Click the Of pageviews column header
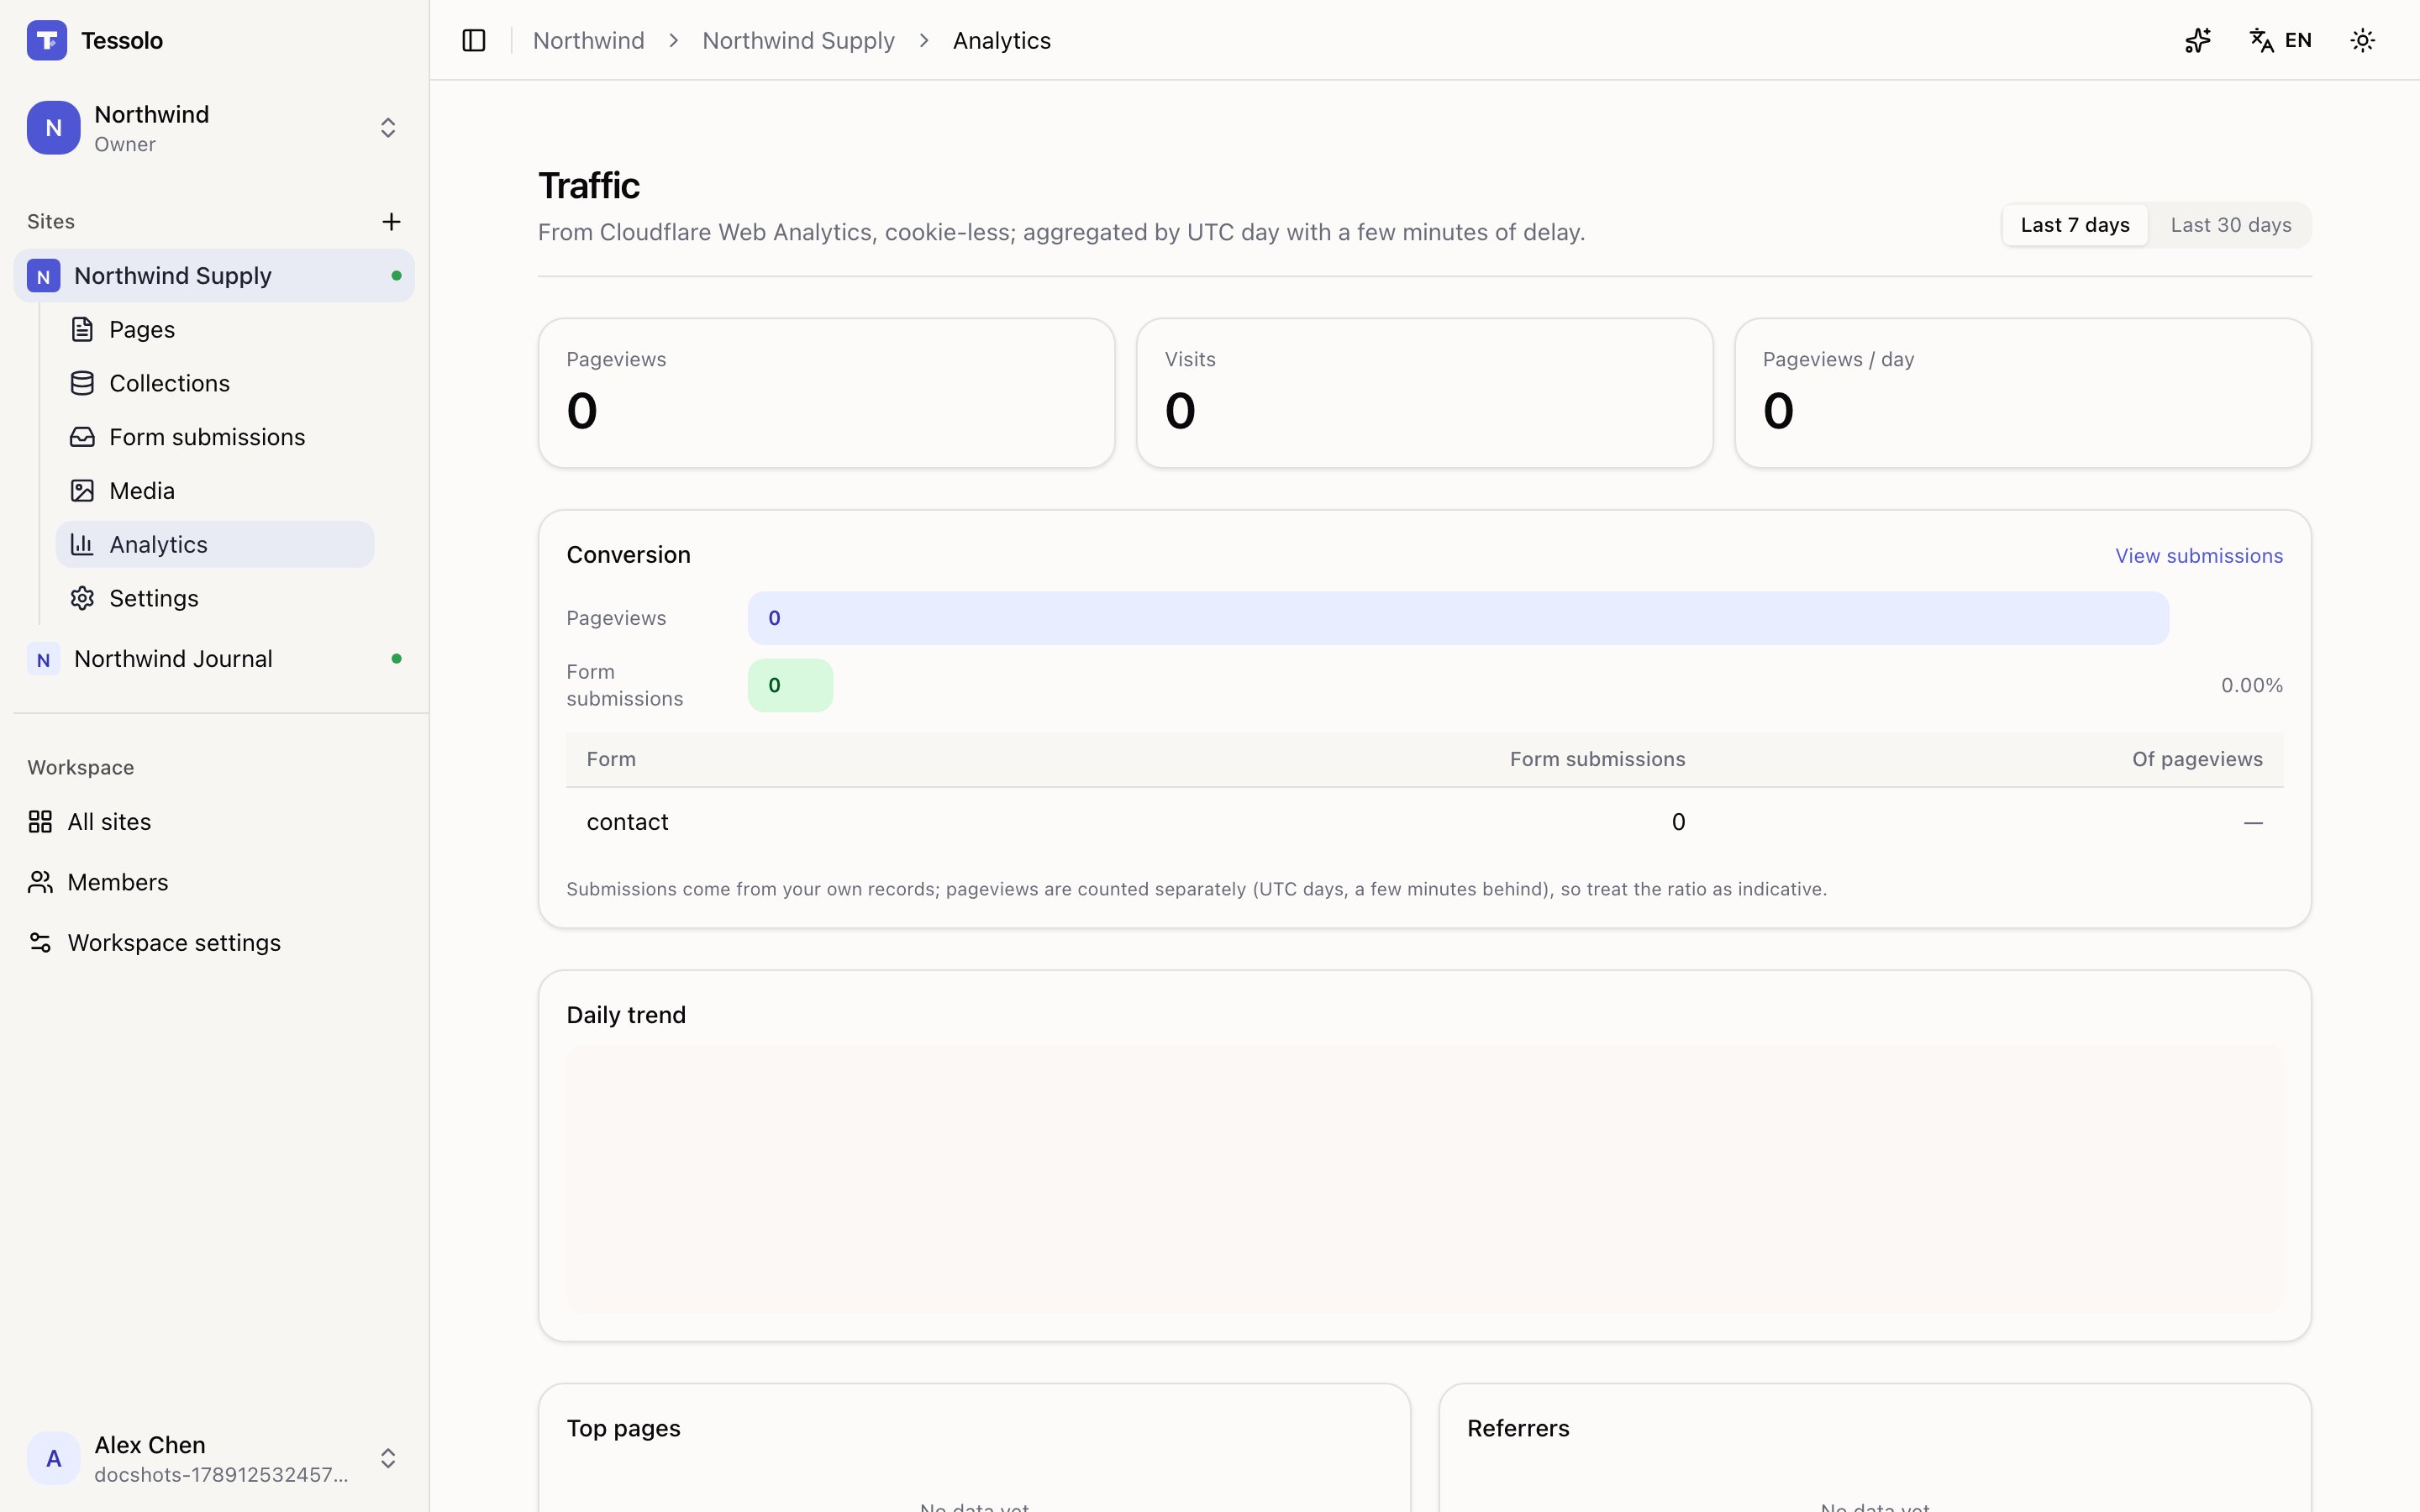Screen dimensions: 2420x1512 (2197, 759)
